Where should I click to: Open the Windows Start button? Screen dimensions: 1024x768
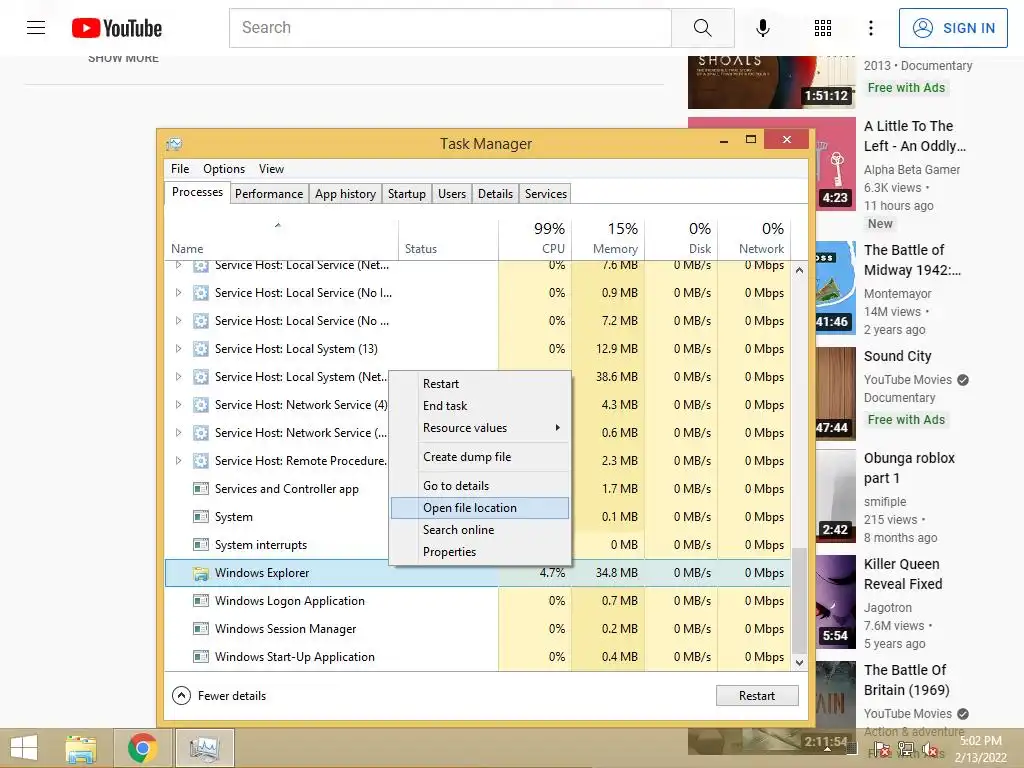point(24,748)
